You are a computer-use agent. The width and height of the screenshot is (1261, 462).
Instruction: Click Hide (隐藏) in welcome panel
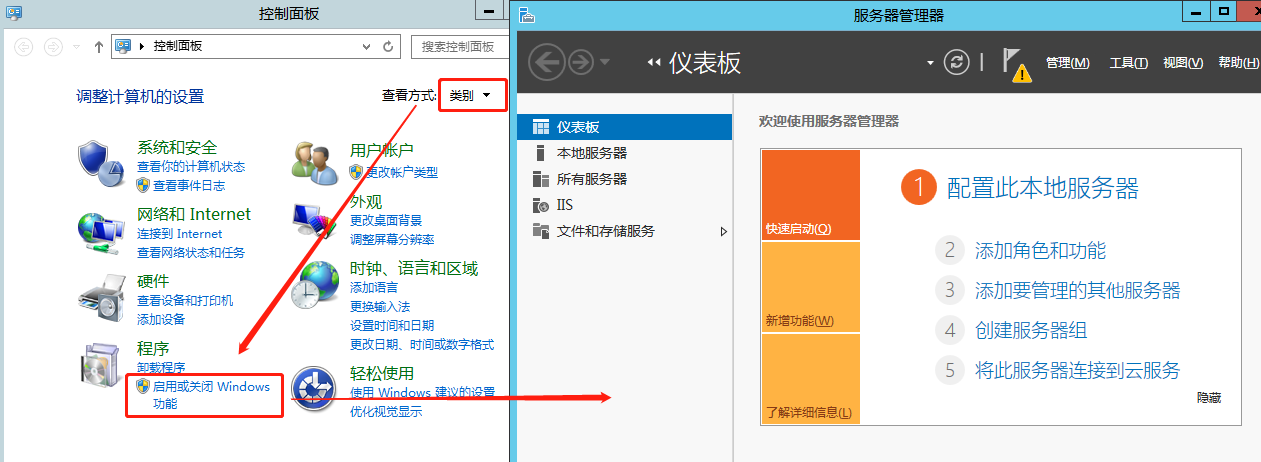1209,397
